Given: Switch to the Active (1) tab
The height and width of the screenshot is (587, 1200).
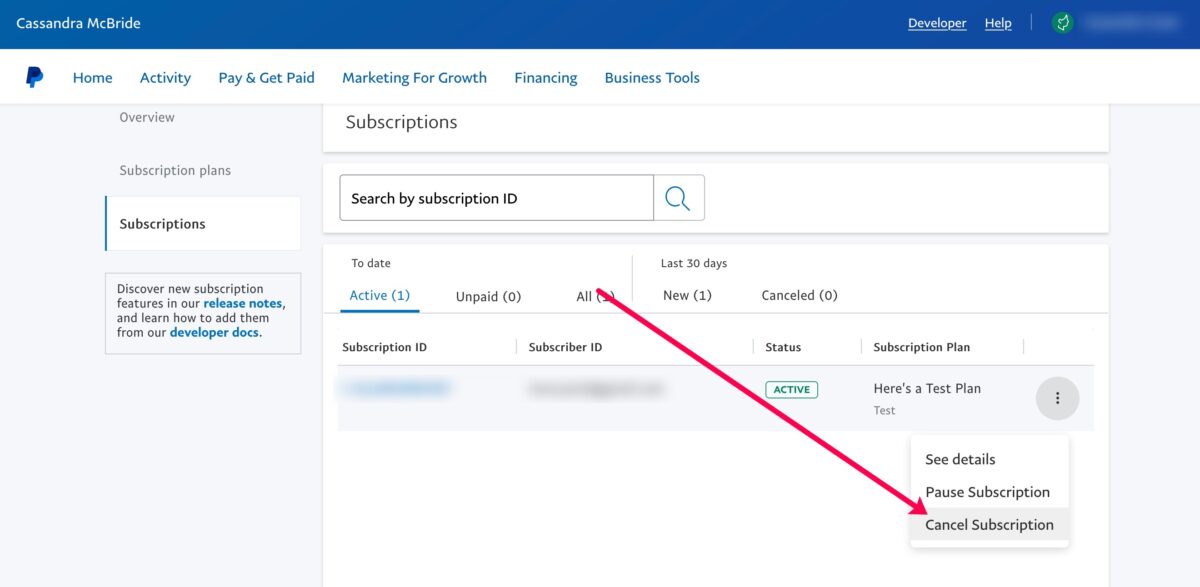Looking at the screenshot, I should 380,295.
